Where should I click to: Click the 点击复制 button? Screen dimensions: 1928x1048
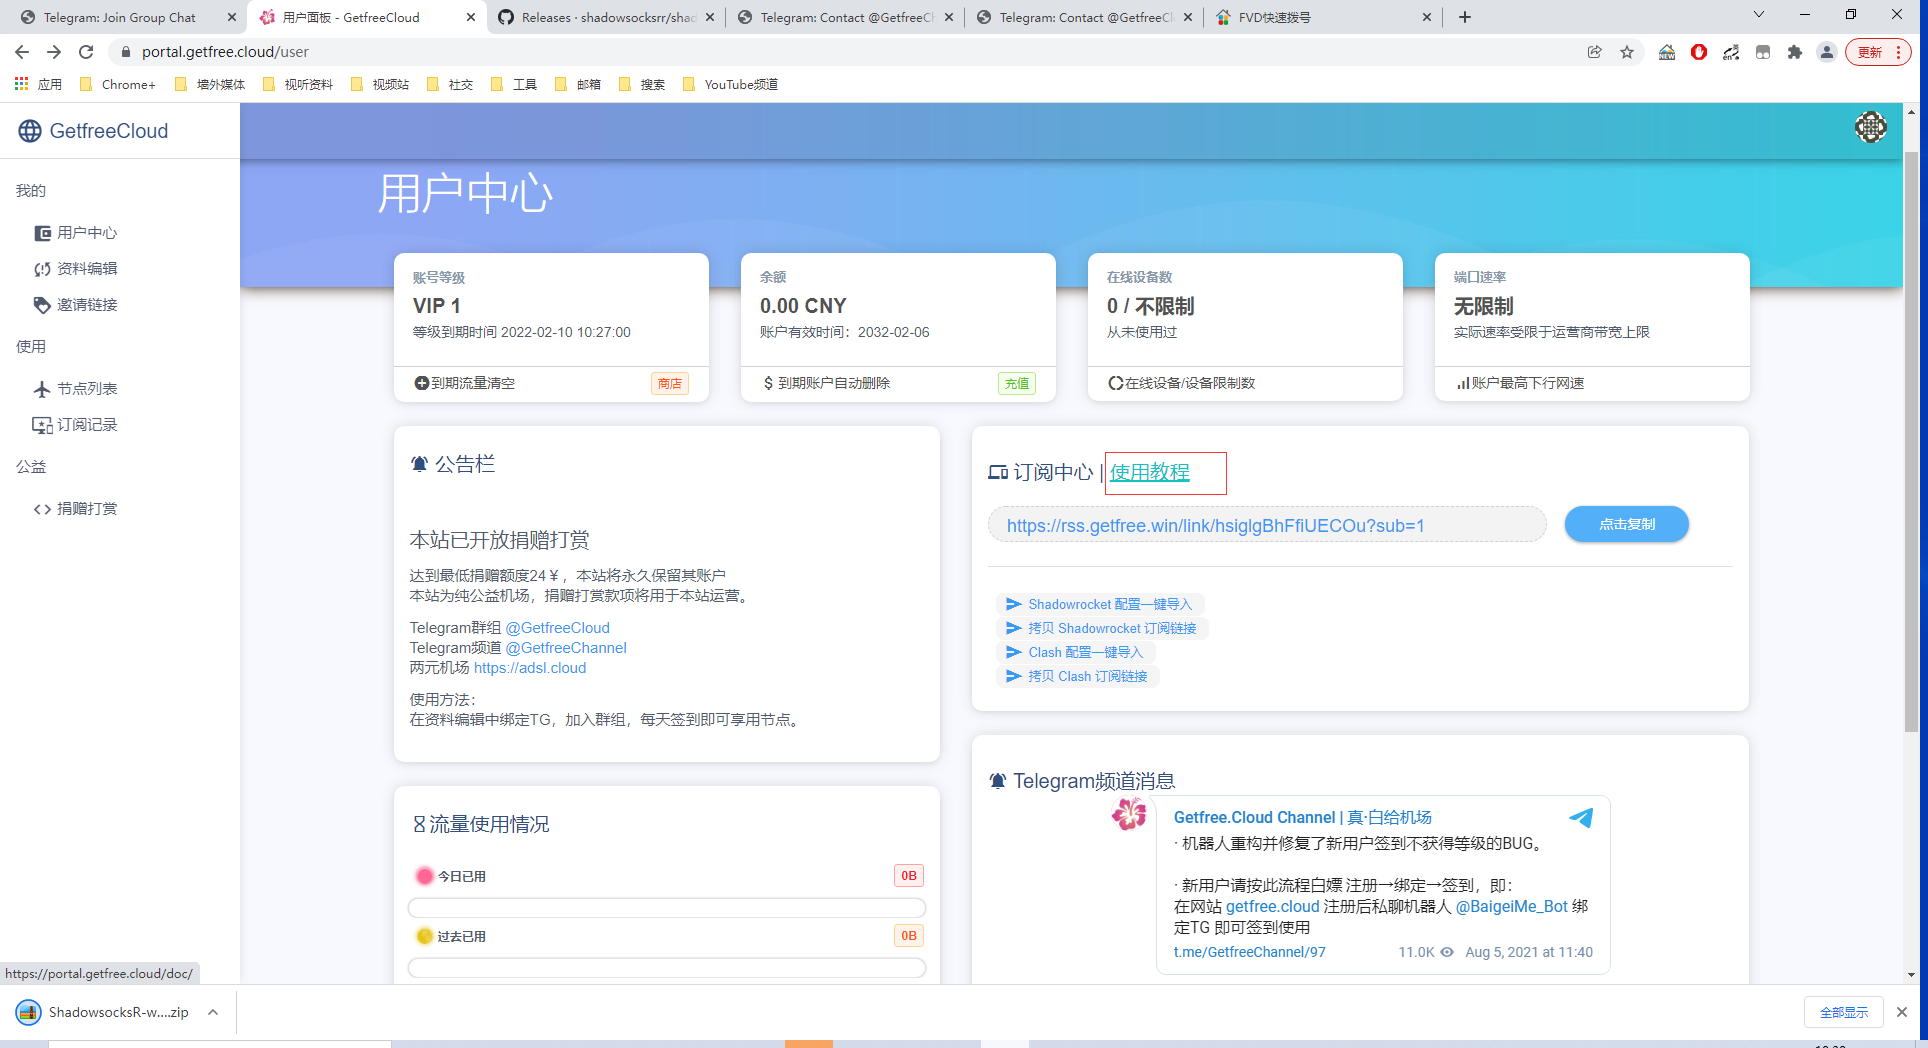1627,524
